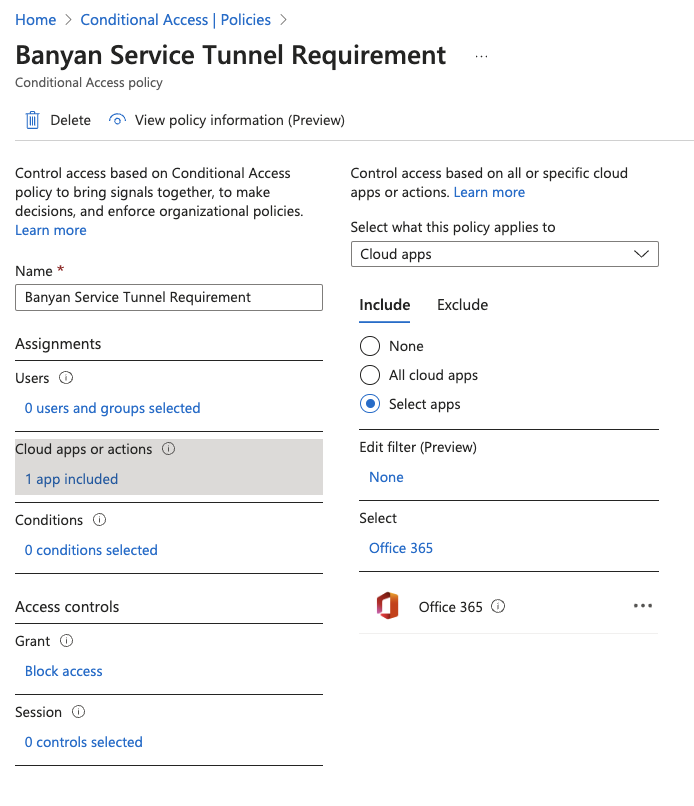This screenshot has width=694, height=806.
Task: Click info icon beside Cloud apps or actions
Action: (169, 449)
